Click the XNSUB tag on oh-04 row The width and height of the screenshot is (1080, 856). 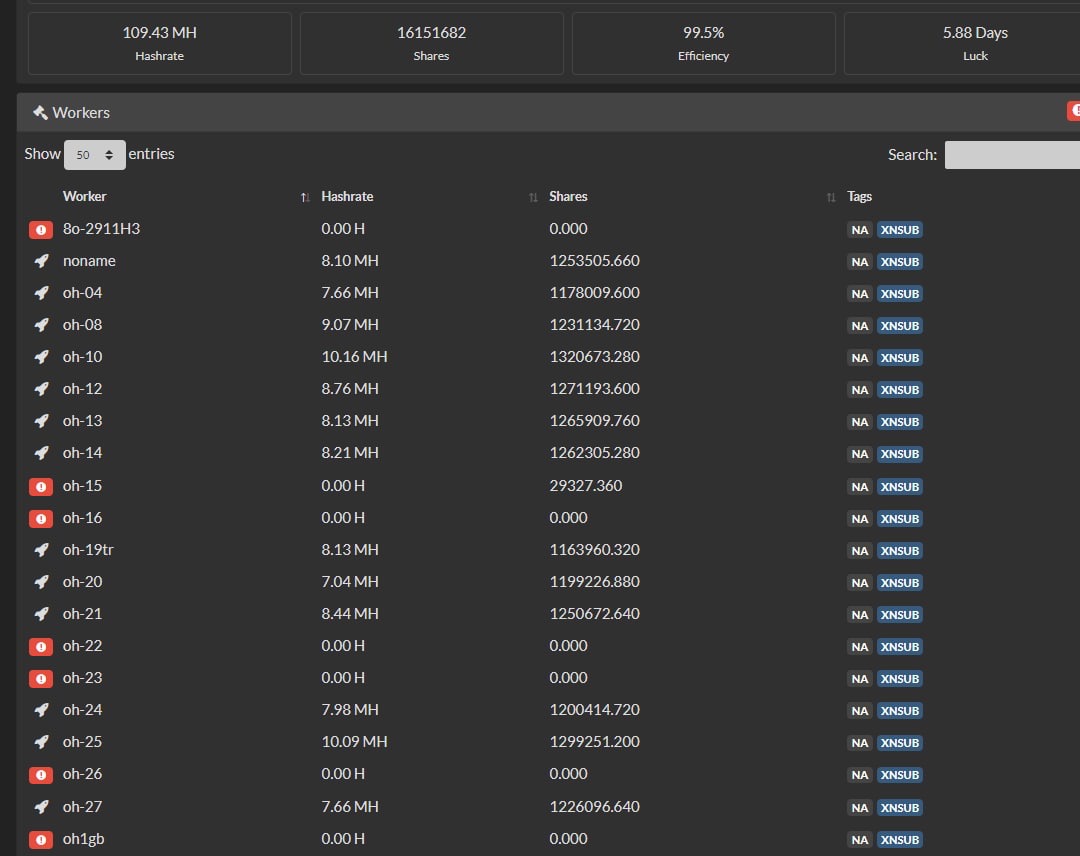click(x=899, y=294)
